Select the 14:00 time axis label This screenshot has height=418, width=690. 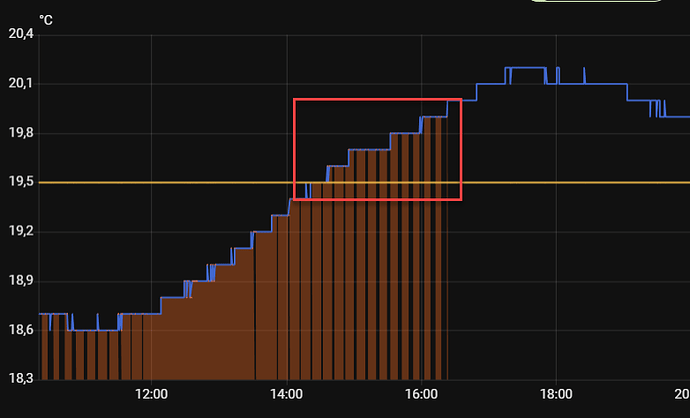click(x=287, y=393)
